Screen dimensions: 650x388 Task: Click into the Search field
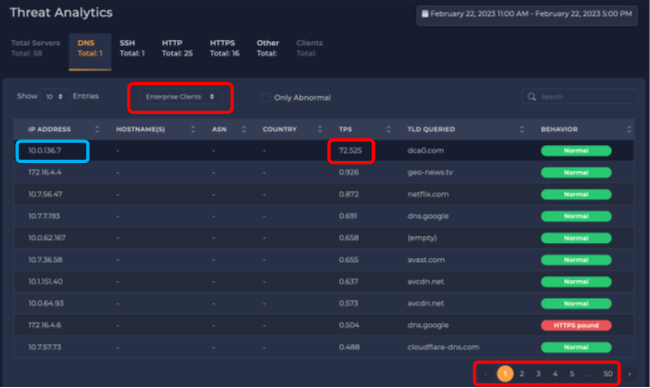(580, 97)
